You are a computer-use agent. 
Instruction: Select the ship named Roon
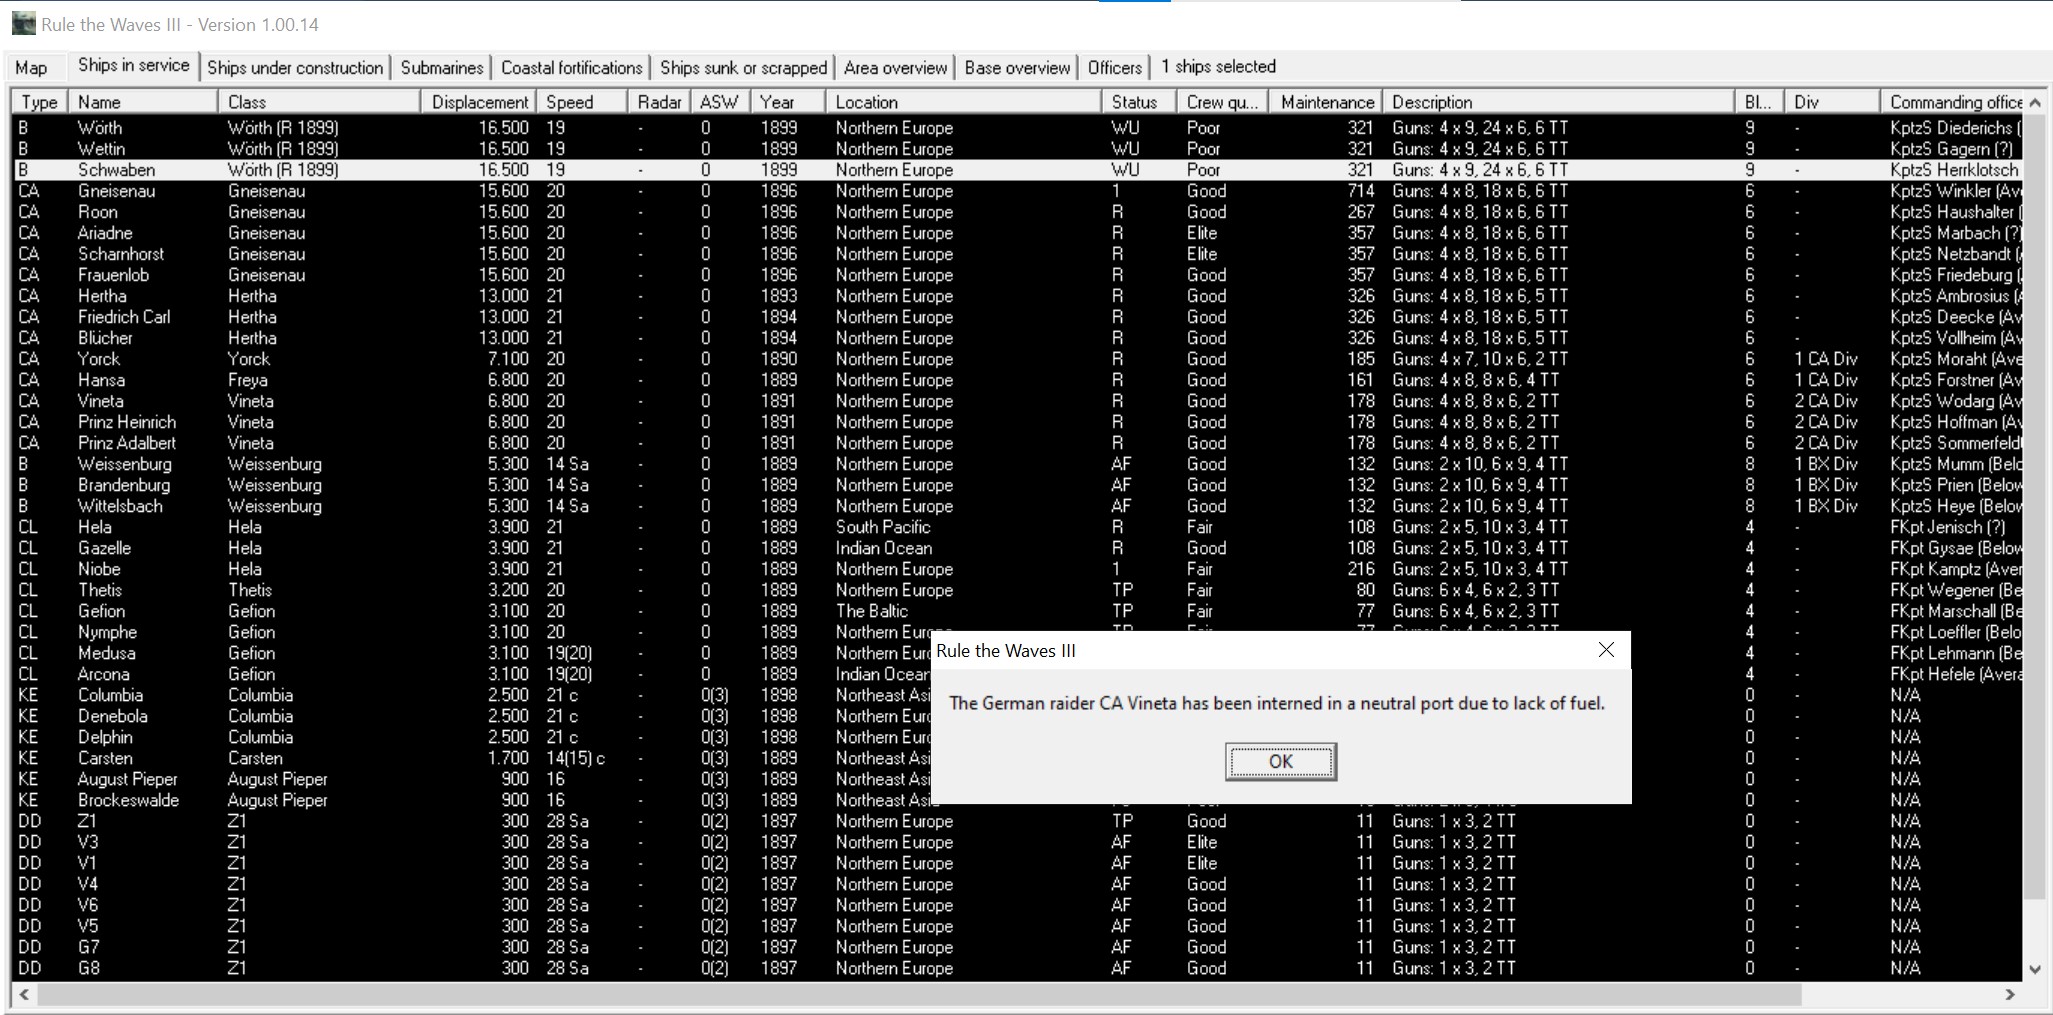click(1016, 212)
